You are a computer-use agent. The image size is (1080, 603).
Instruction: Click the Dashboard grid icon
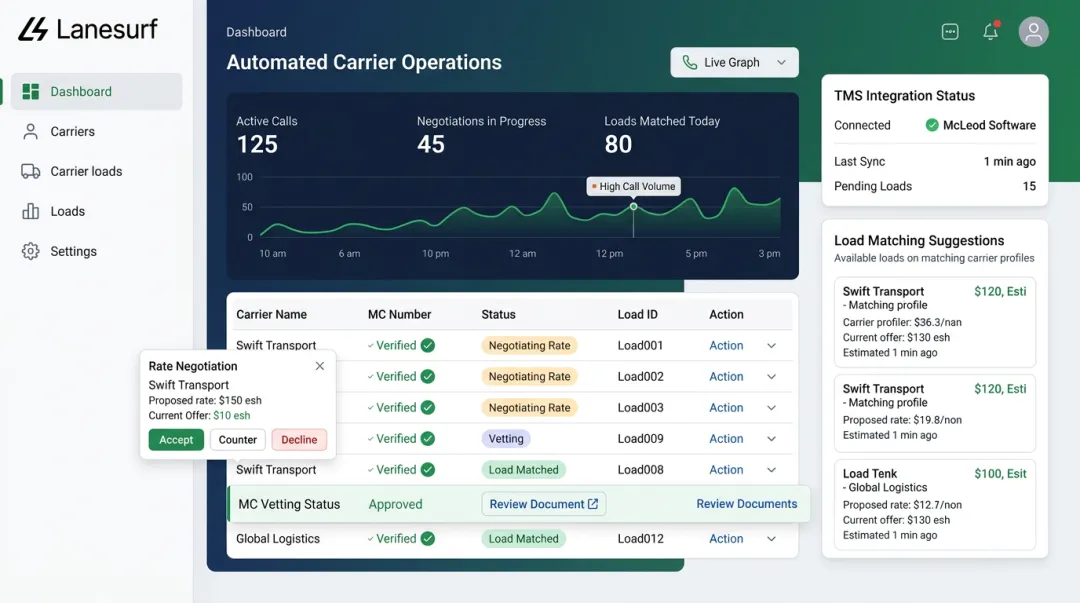tap(30, 92)
